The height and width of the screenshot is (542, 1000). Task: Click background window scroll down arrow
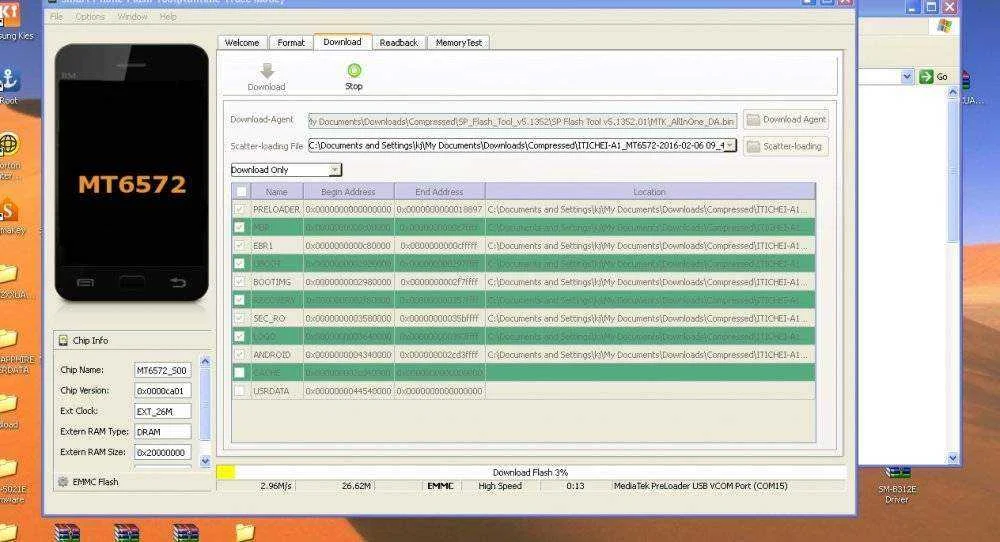coord(953,458)
